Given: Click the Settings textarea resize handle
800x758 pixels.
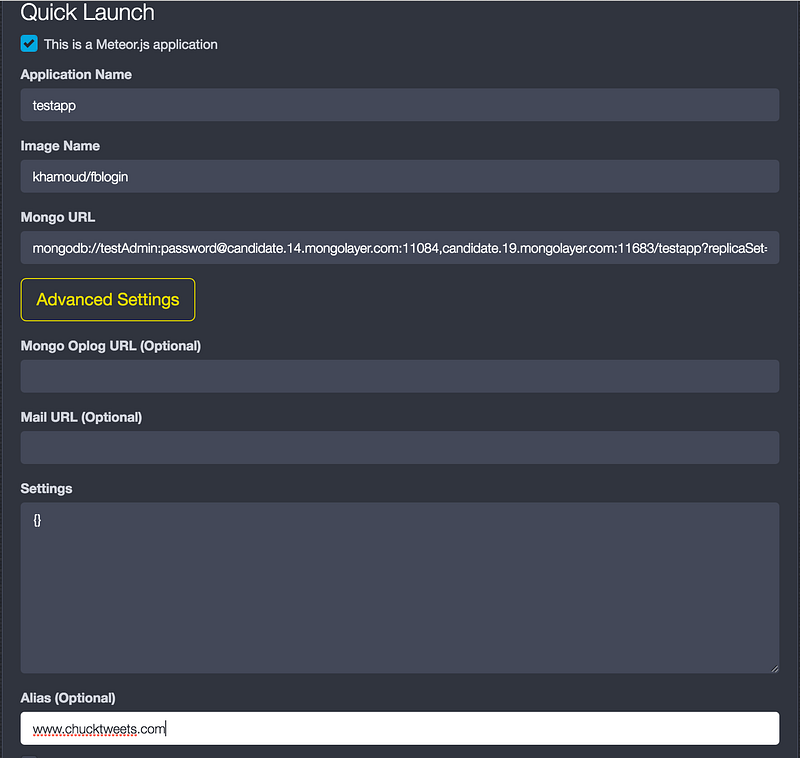Looking at the screenshot, I should coord(774,668).
